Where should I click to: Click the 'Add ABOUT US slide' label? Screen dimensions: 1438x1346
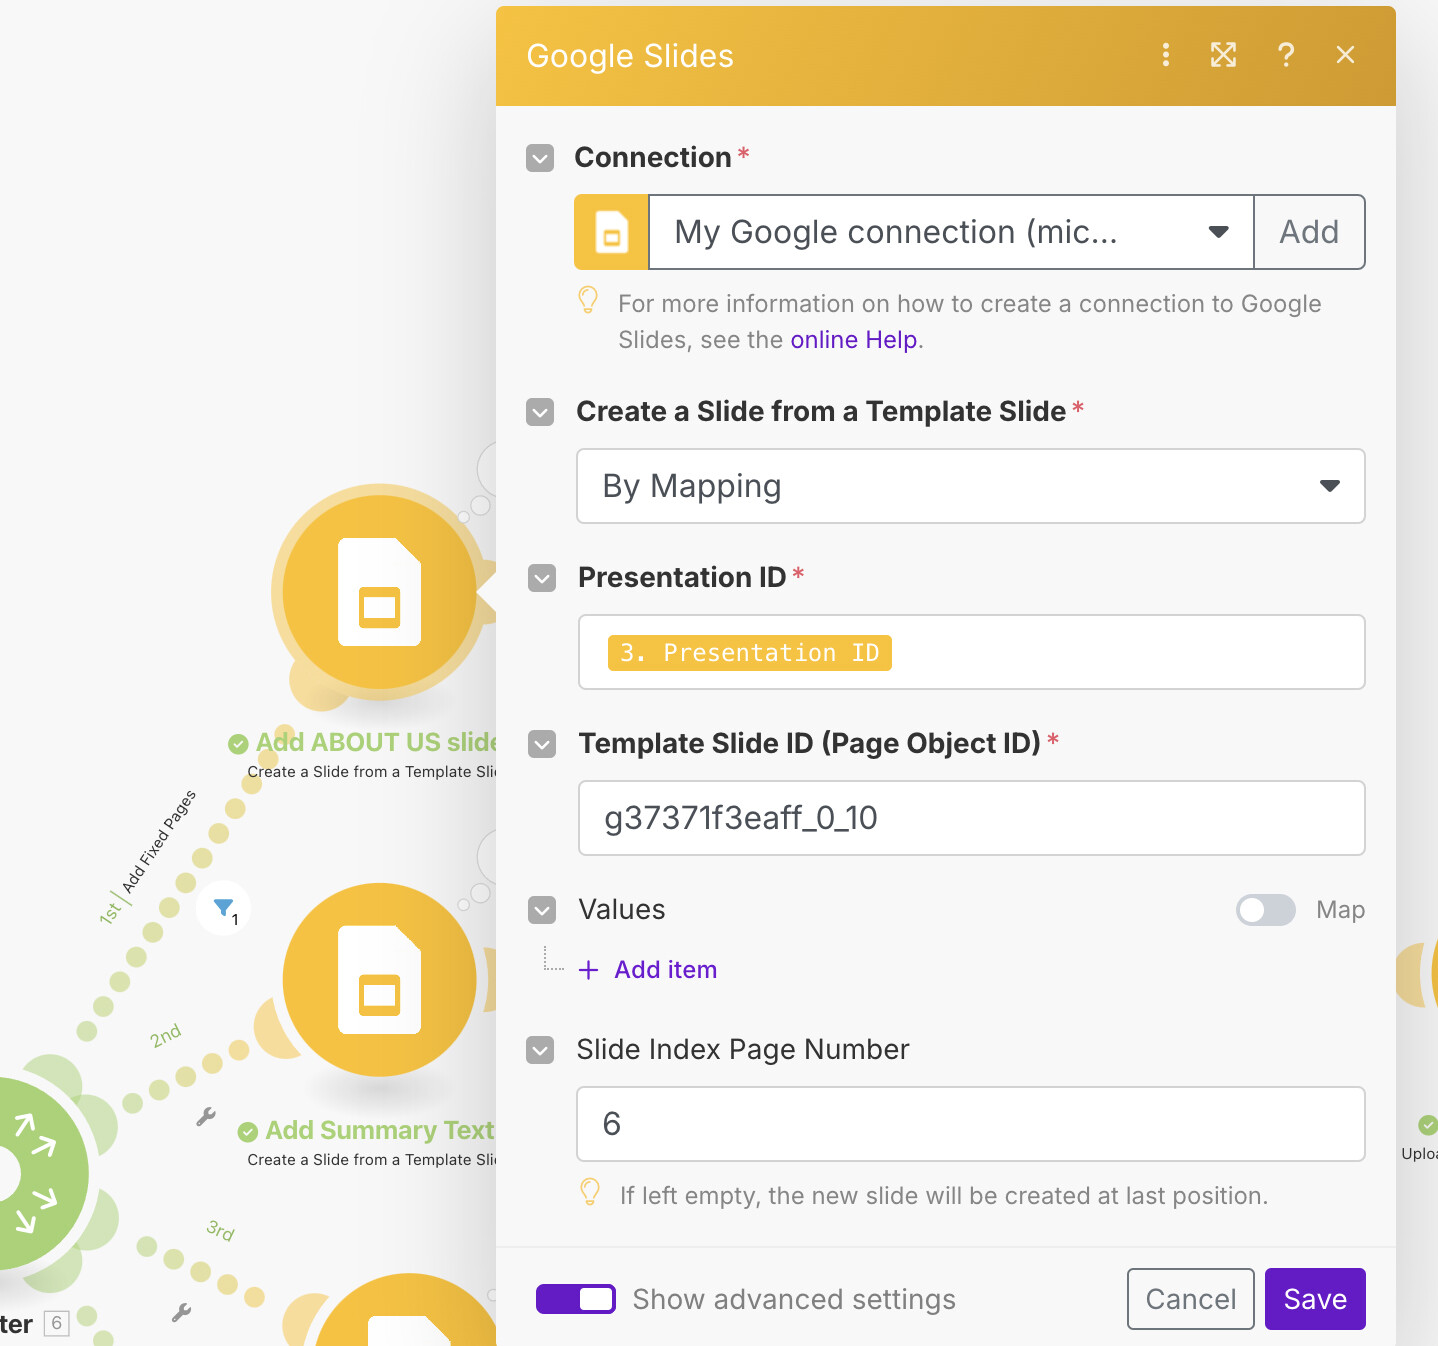click(x=377, y=742)
